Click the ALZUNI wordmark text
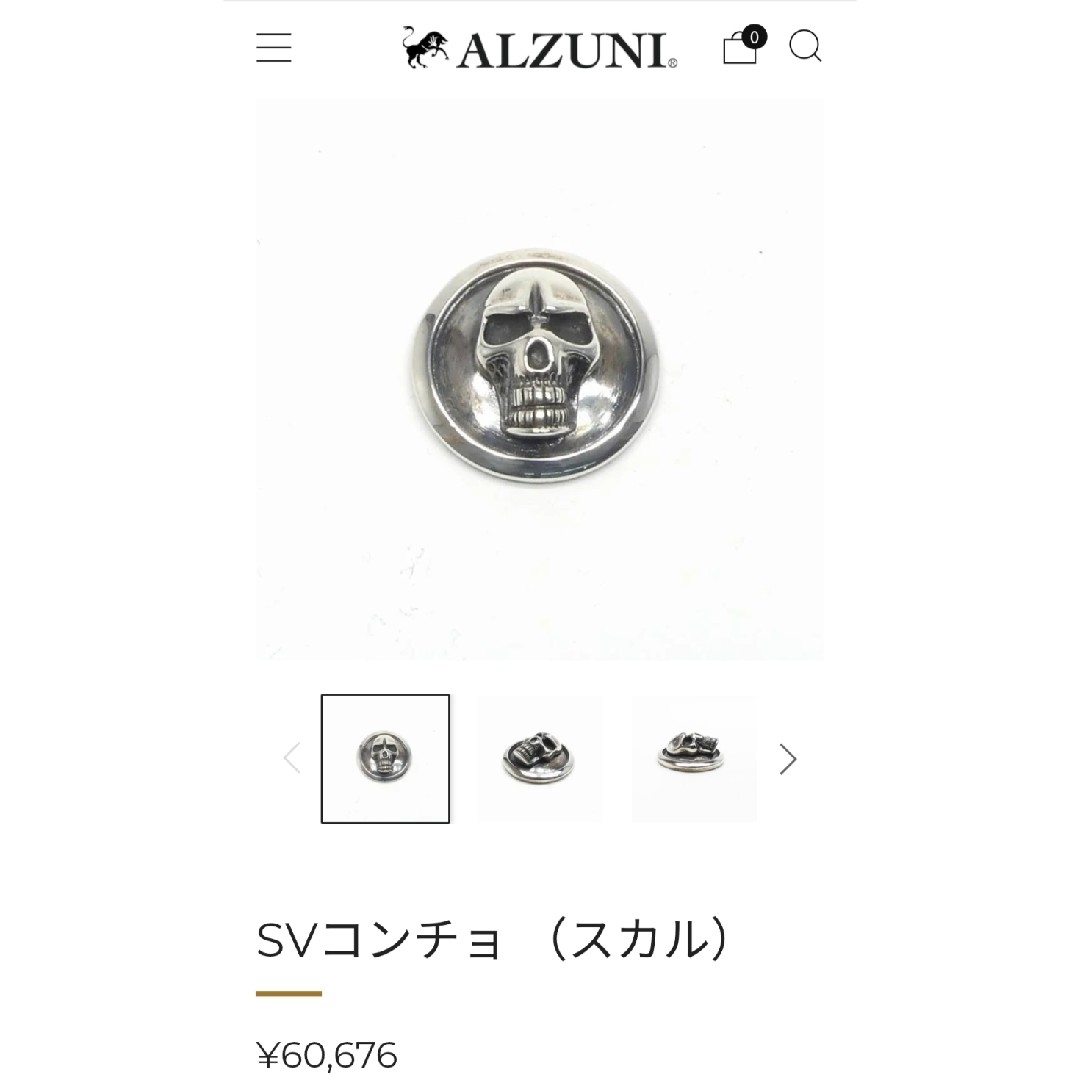The image size is (1080, 1080). (562, 50)
